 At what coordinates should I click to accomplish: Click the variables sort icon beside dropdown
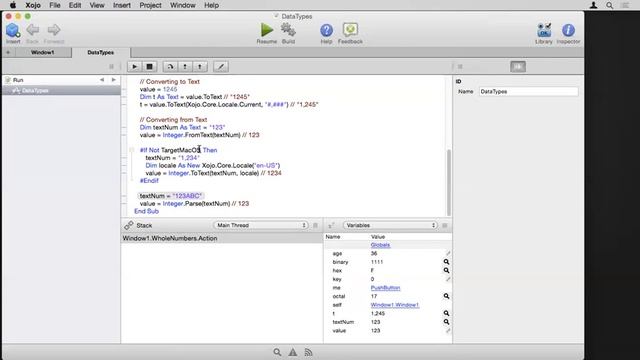[x=331, y=225]
